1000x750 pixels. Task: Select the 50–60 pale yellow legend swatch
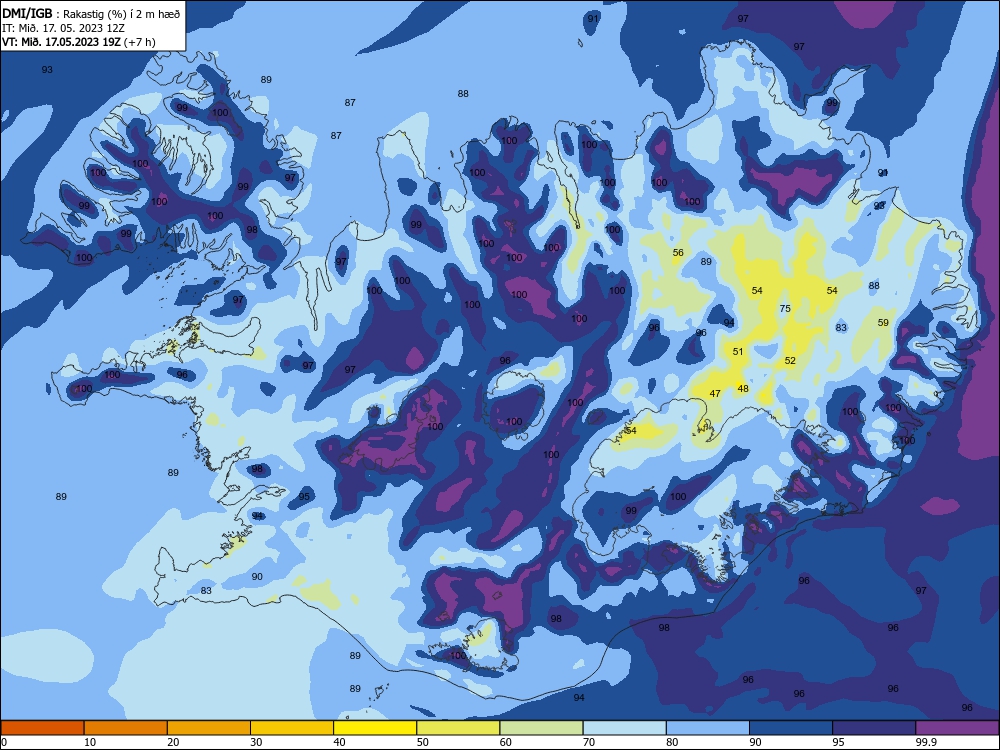click(458, 728)
